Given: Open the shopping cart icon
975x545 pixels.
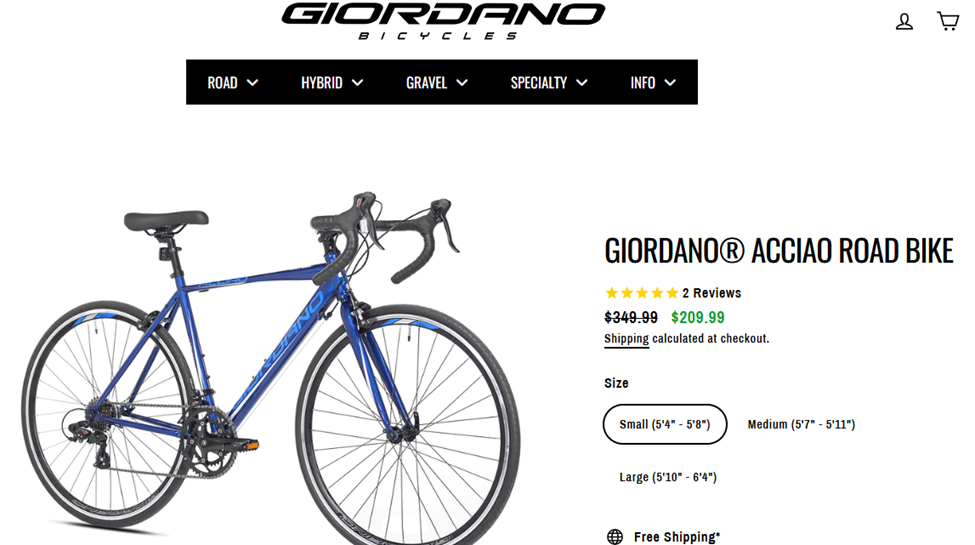Looking at the screenshot, I should tap(948, 21).
